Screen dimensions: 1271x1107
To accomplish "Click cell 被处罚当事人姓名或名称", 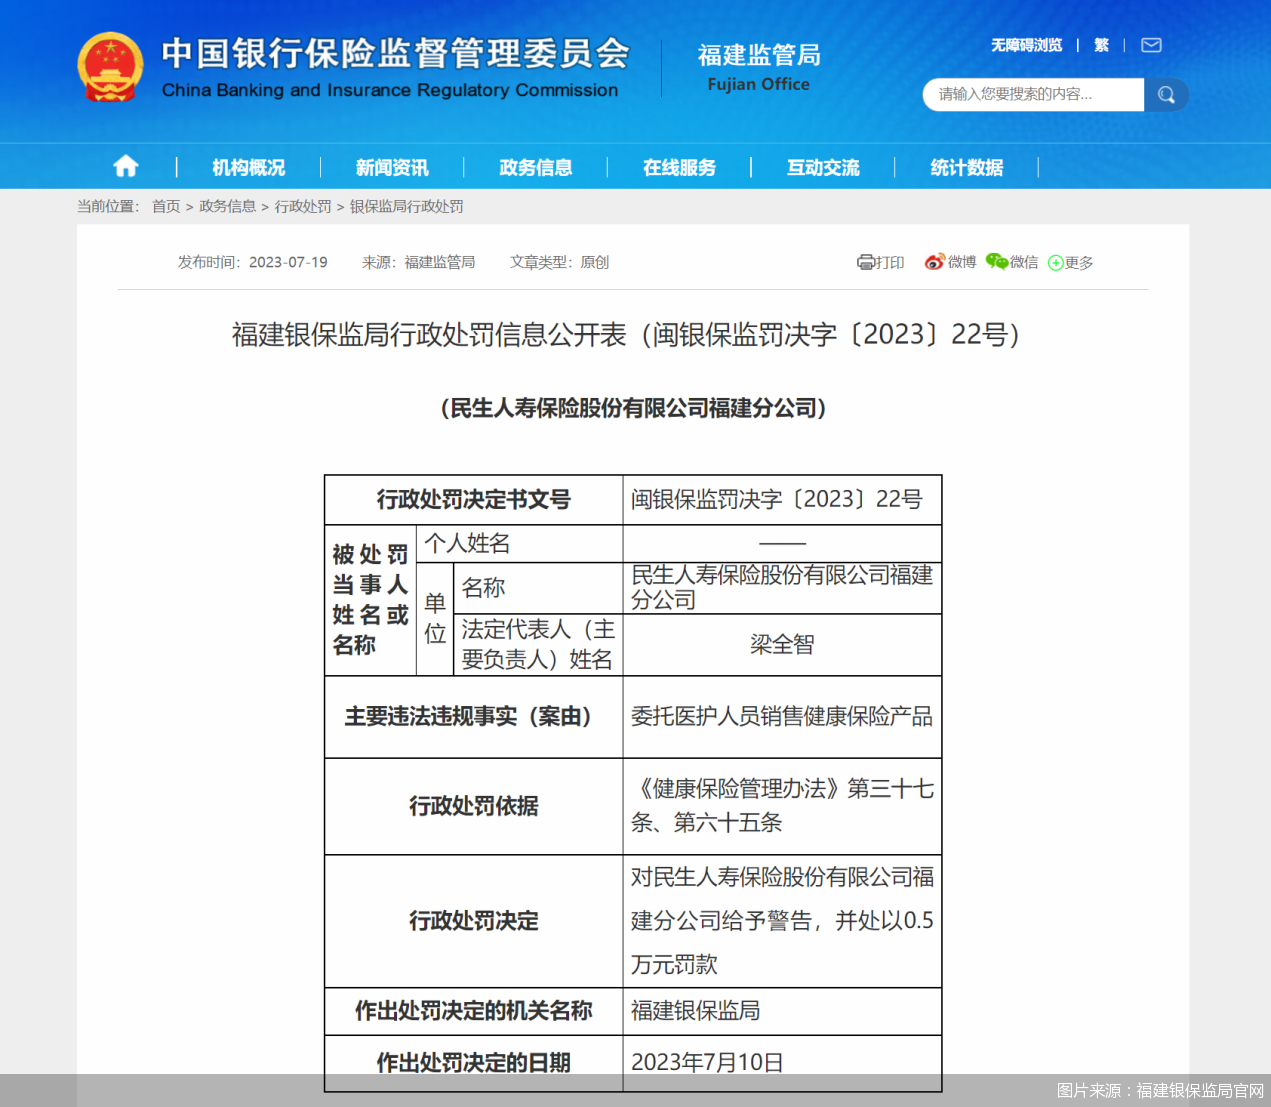I will (370, 600).
